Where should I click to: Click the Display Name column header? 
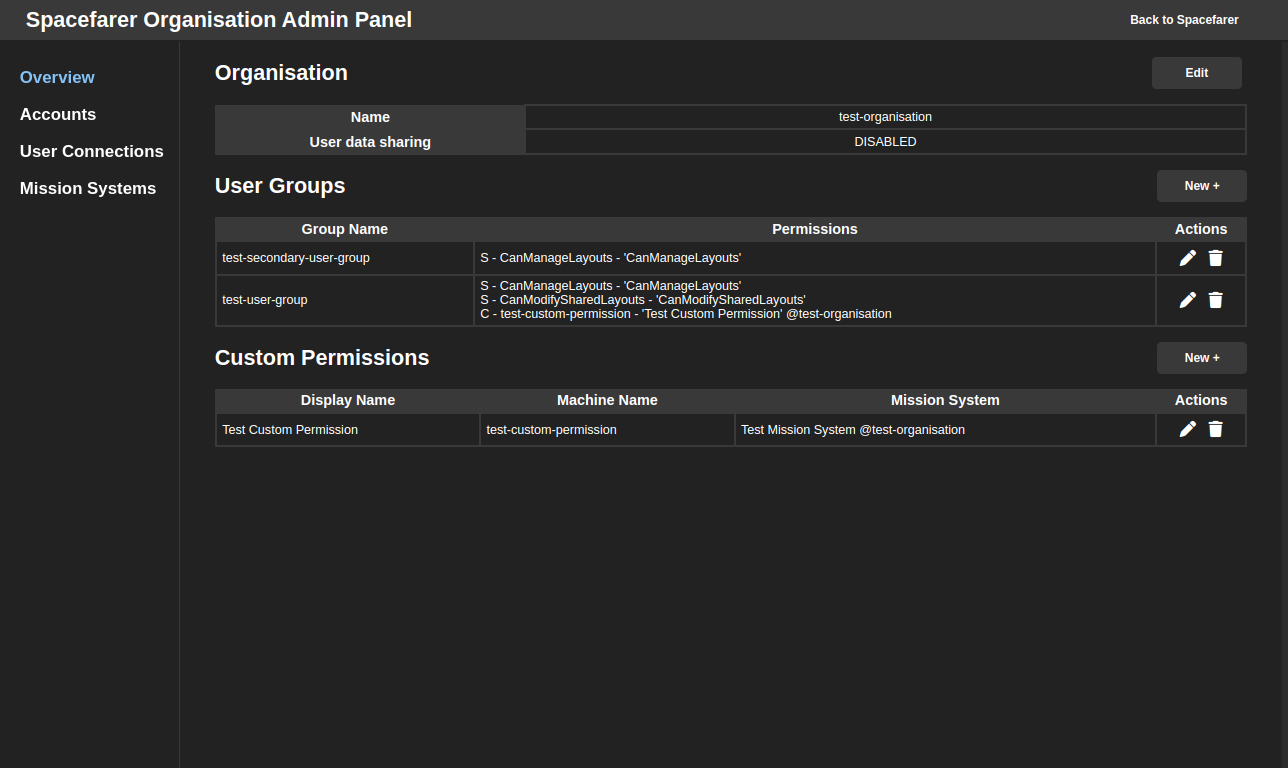(x=348, y=400)
